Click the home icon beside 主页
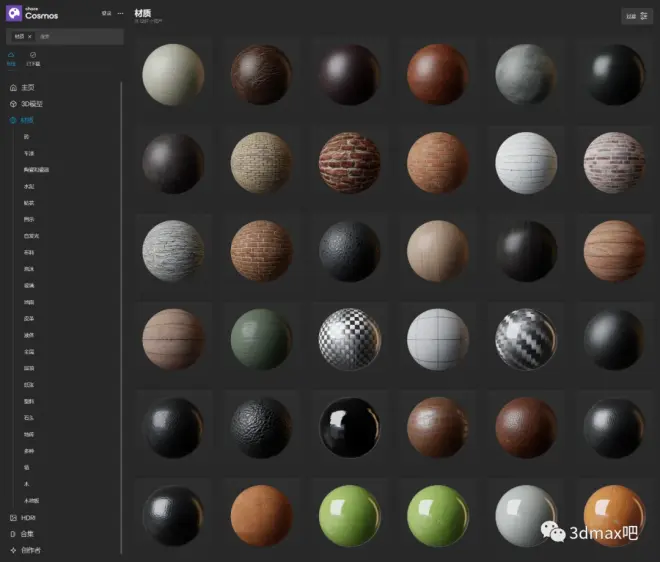The width and height of the screenshot is (660, 562). (13, 88)
